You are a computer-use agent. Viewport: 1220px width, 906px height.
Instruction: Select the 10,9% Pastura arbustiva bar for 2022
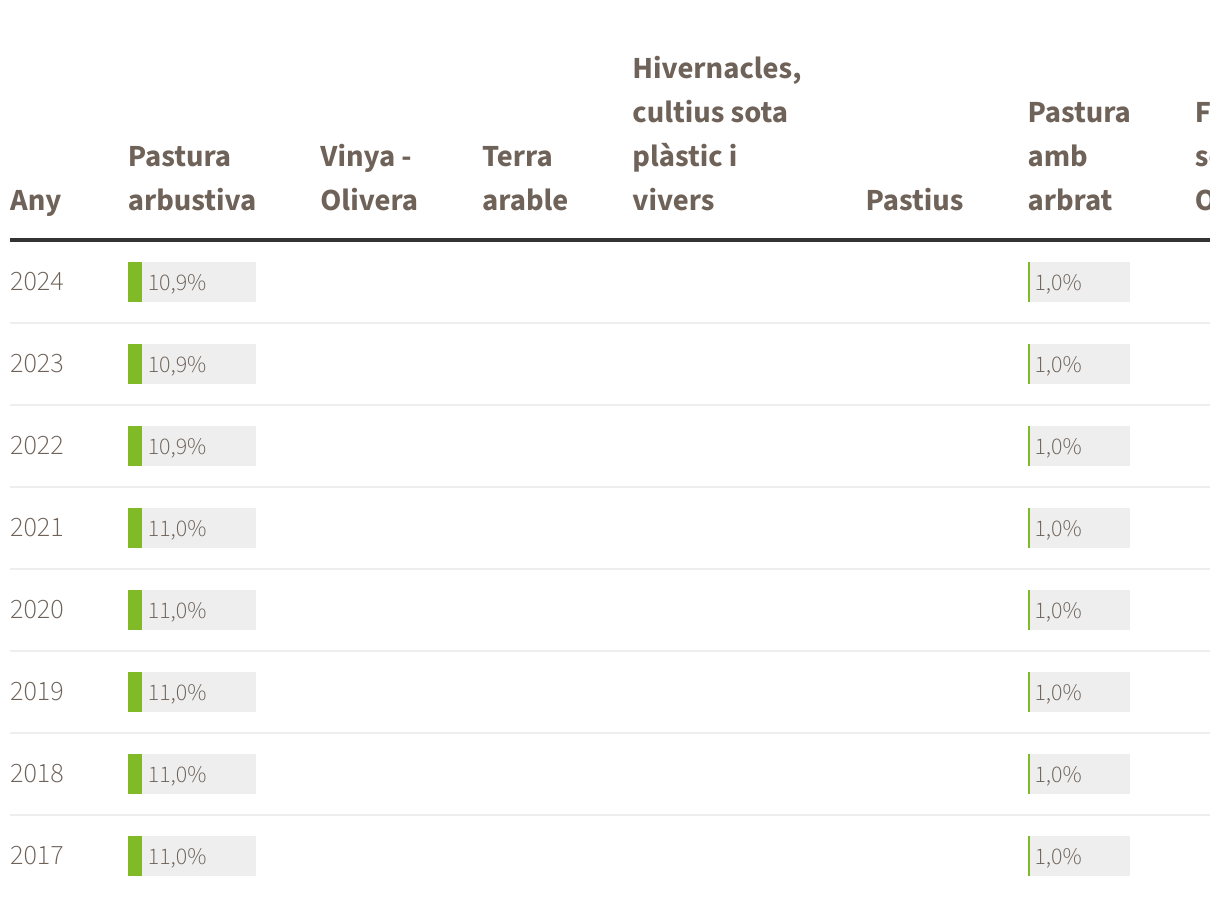pos(192,446)
